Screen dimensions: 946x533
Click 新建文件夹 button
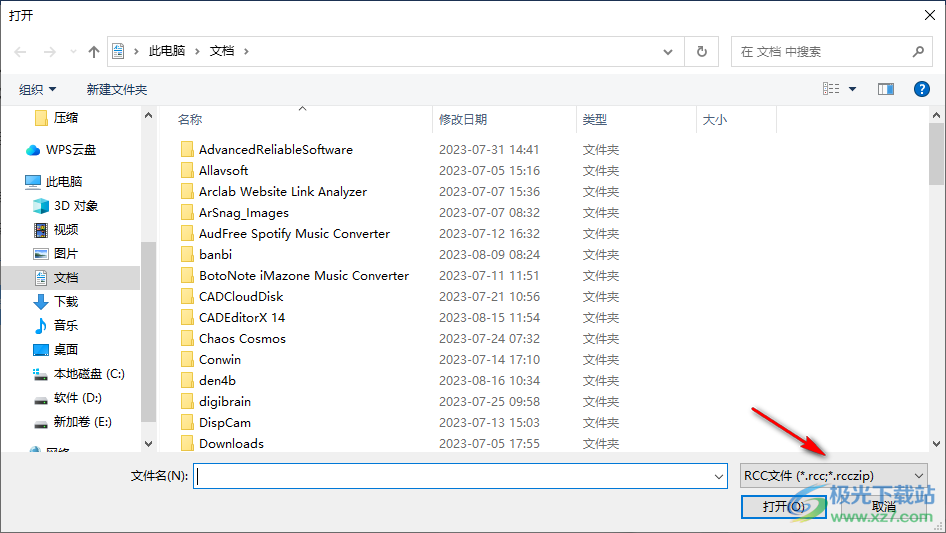(117, 89)
